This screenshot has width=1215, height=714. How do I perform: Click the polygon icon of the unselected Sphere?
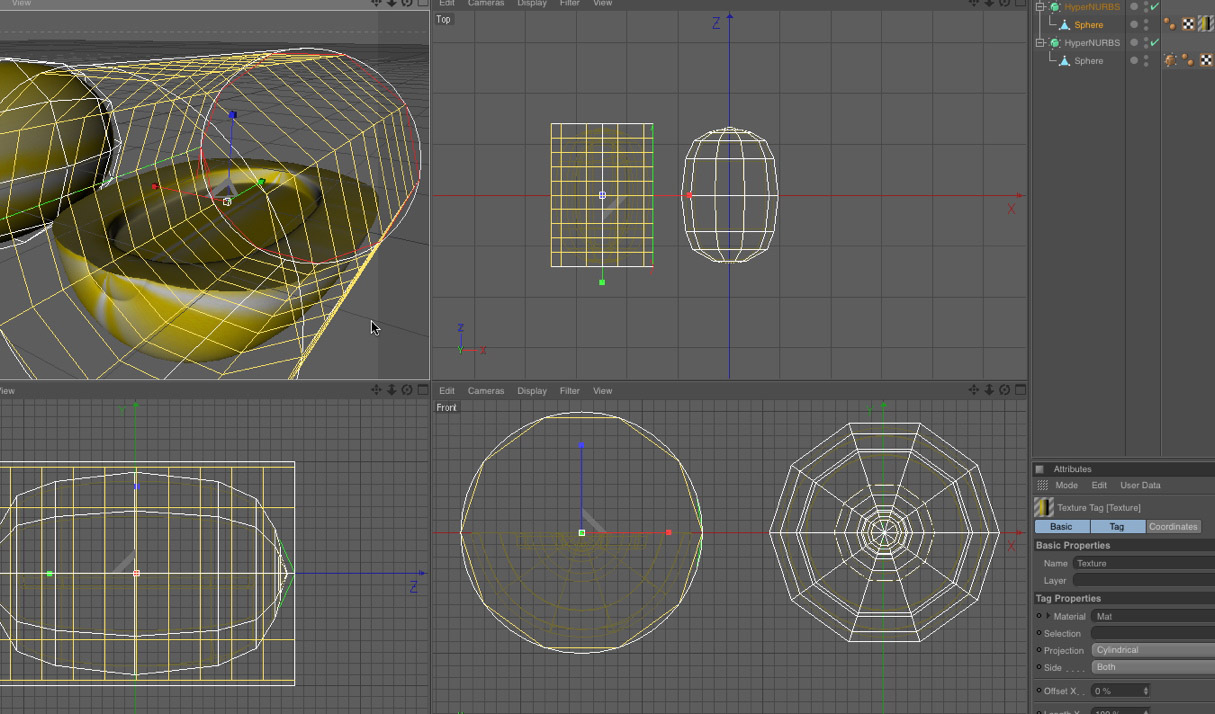[1065, 61]
